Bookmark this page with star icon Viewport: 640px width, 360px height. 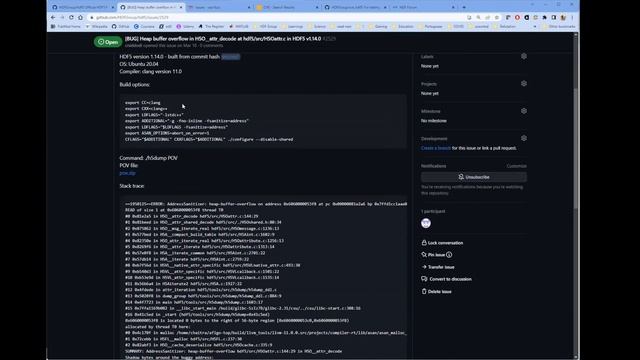[x=497, y=18]
